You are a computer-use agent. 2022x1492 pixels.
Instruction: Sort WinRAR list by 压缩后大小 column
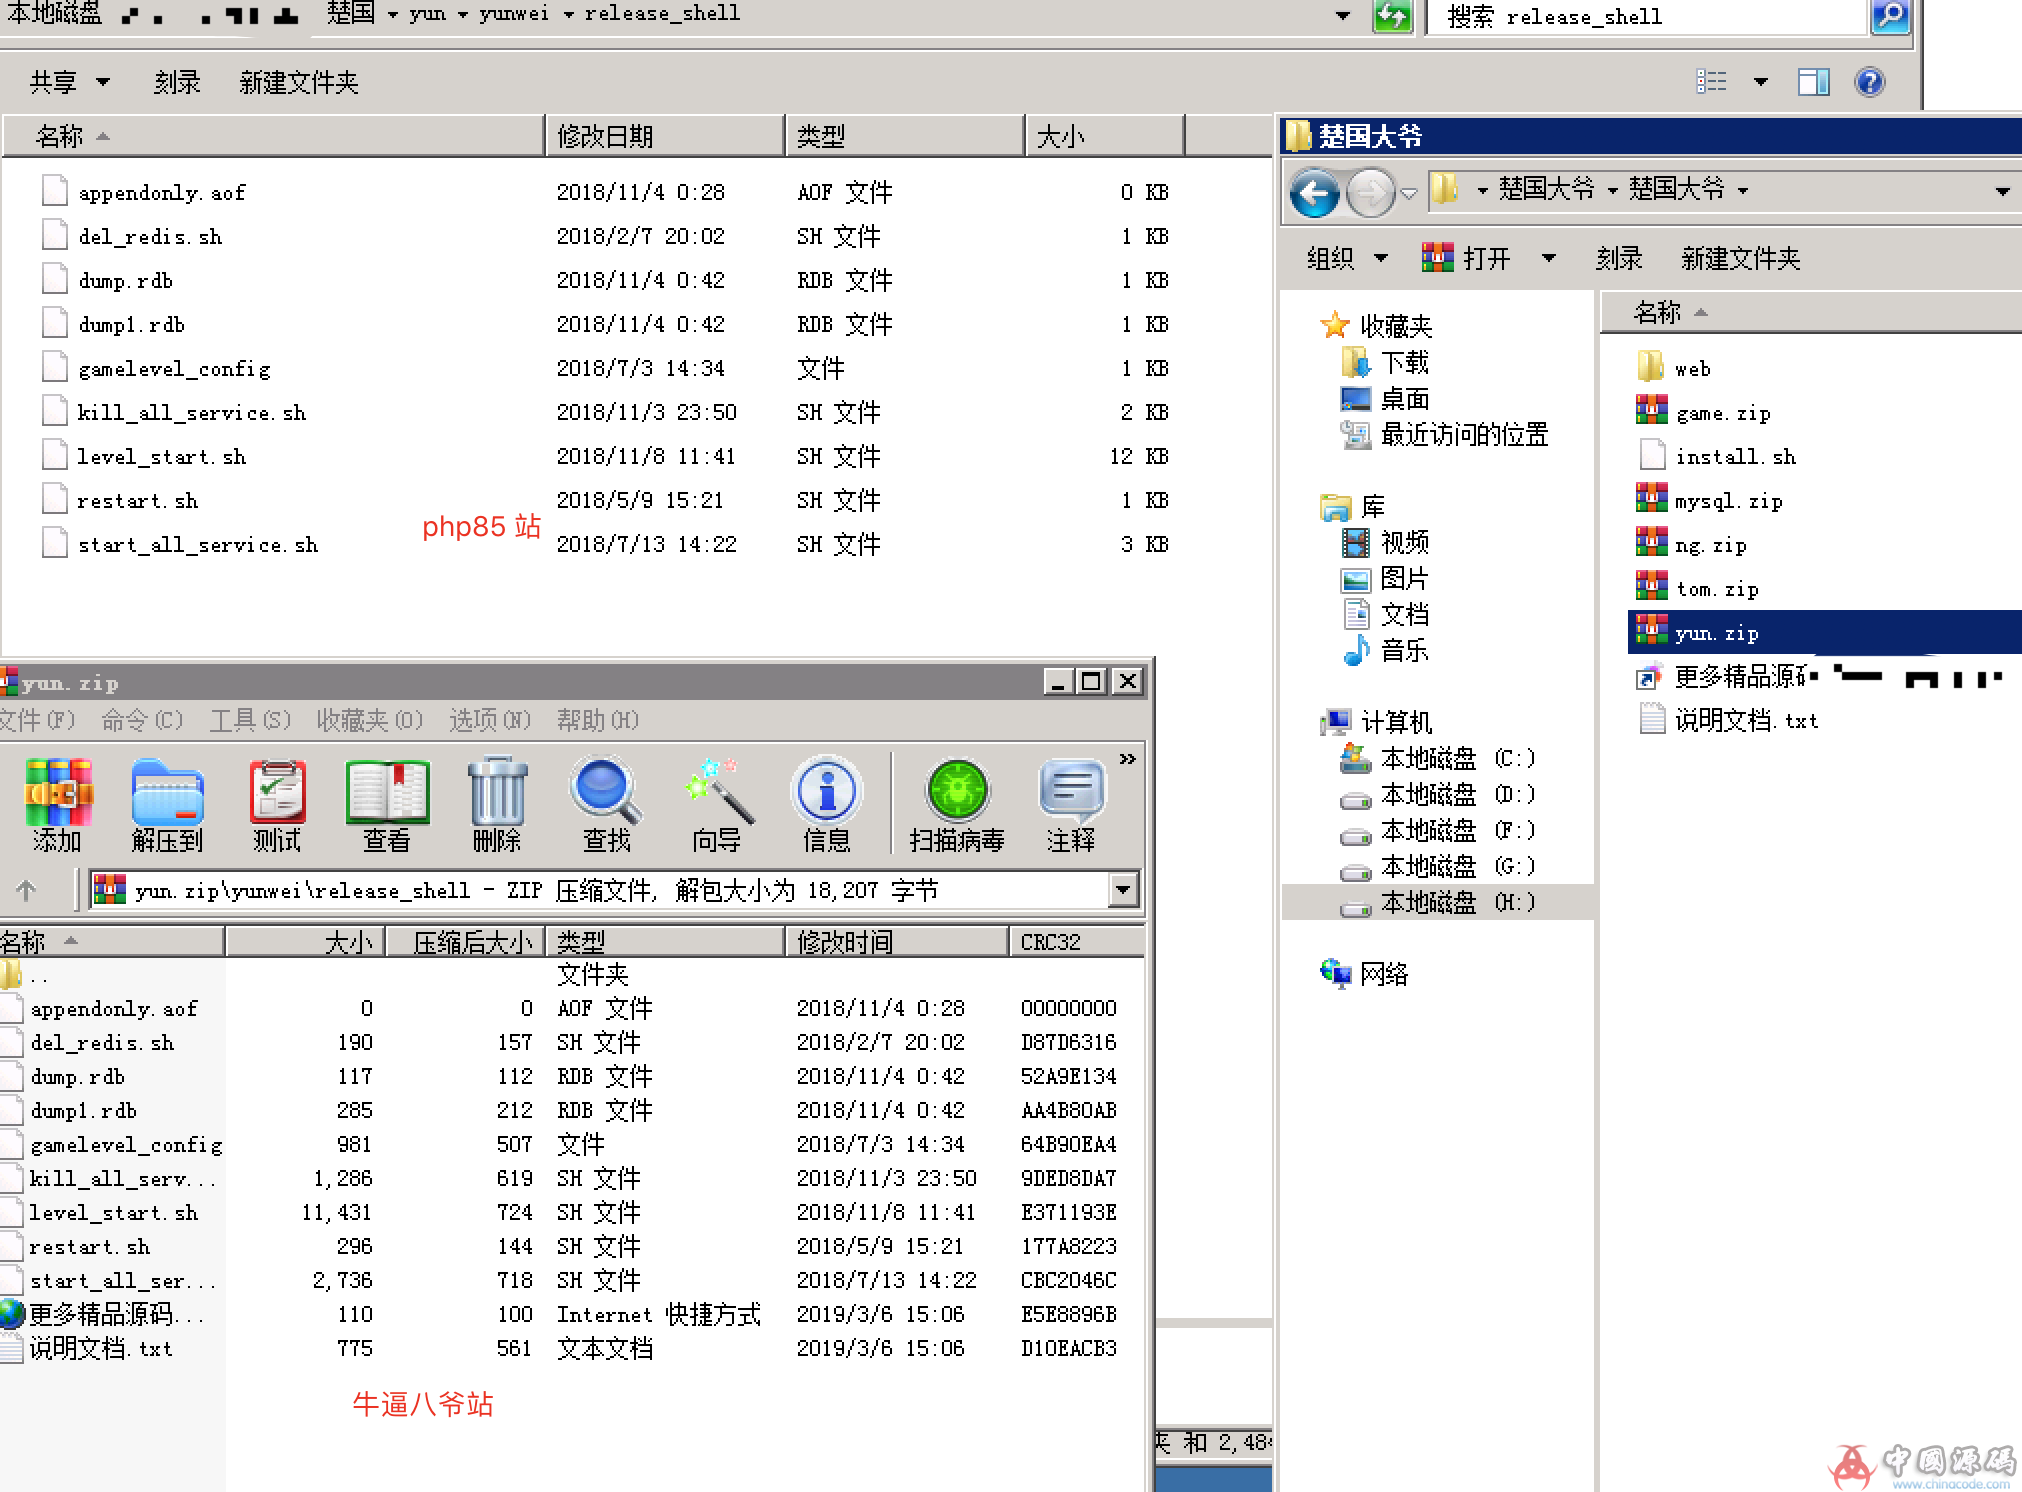click(466, 941)
